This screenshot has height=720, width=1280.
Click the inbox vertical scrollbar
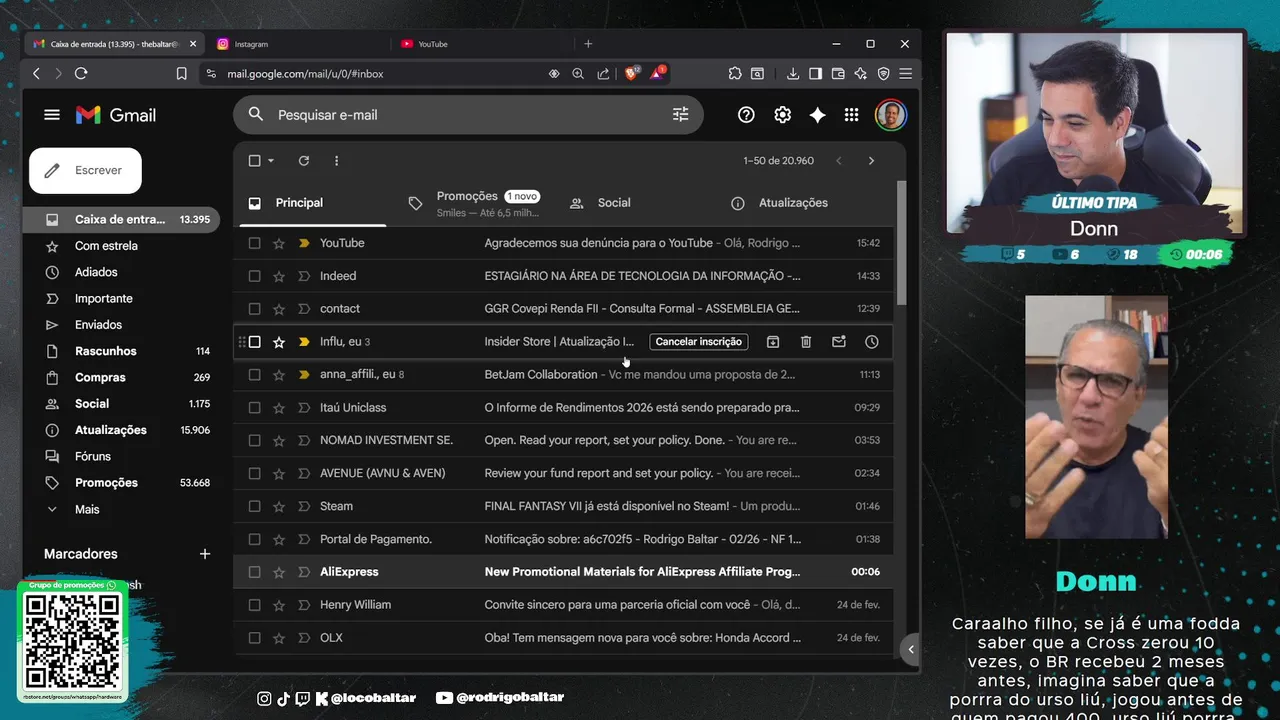(x=901, y=245)
